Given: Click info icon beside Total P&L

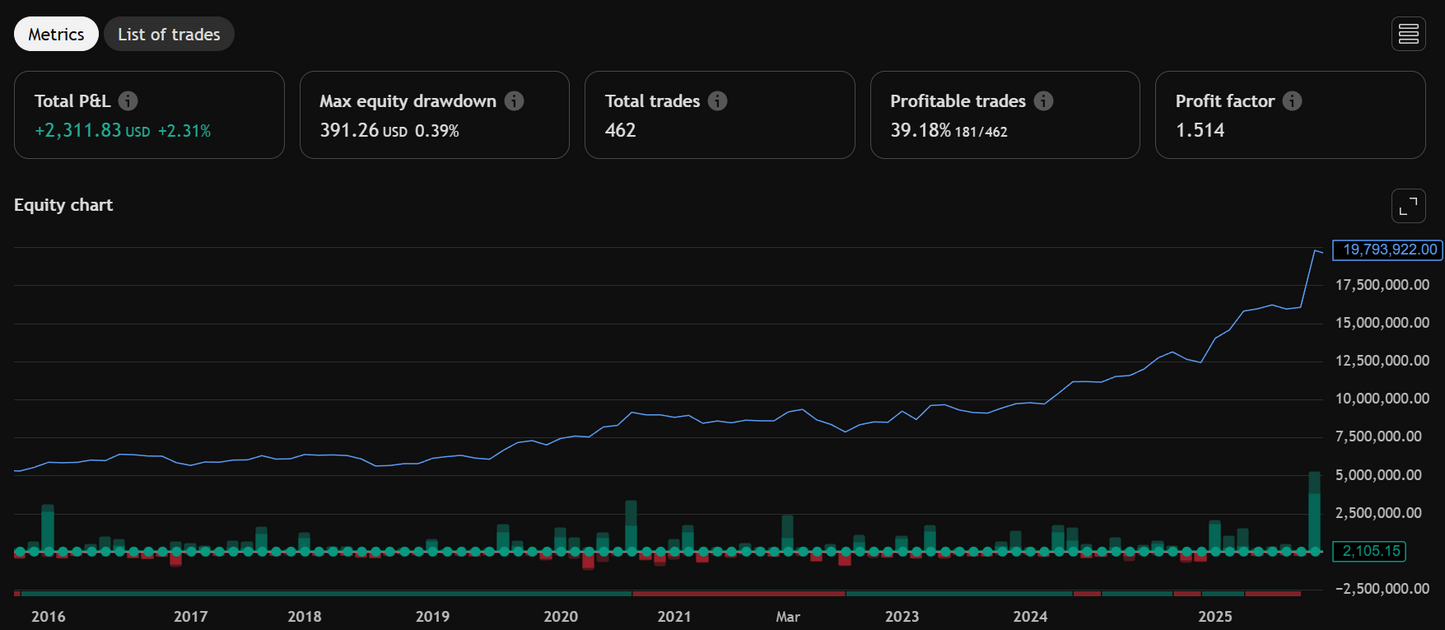Looking at the screenshot, I should 128,101.
